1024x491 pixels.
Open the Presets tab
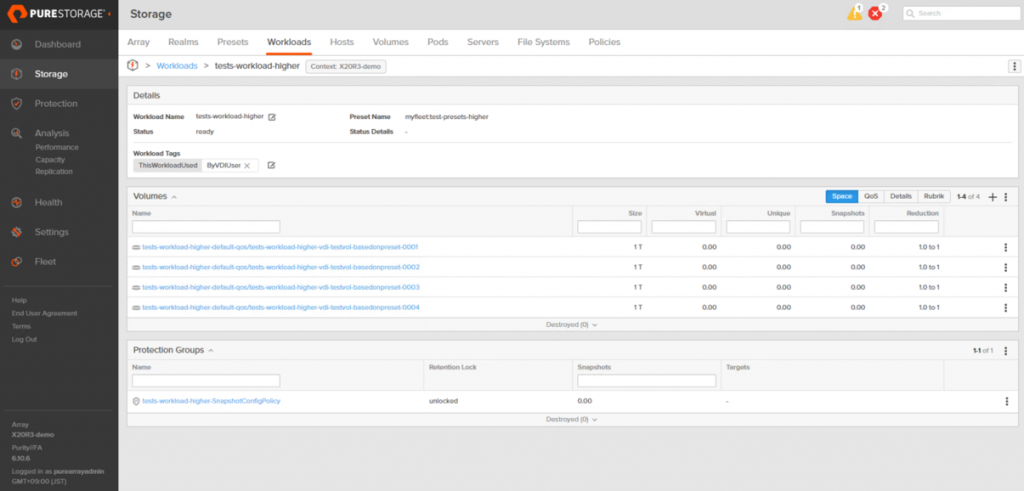point(232,42)
